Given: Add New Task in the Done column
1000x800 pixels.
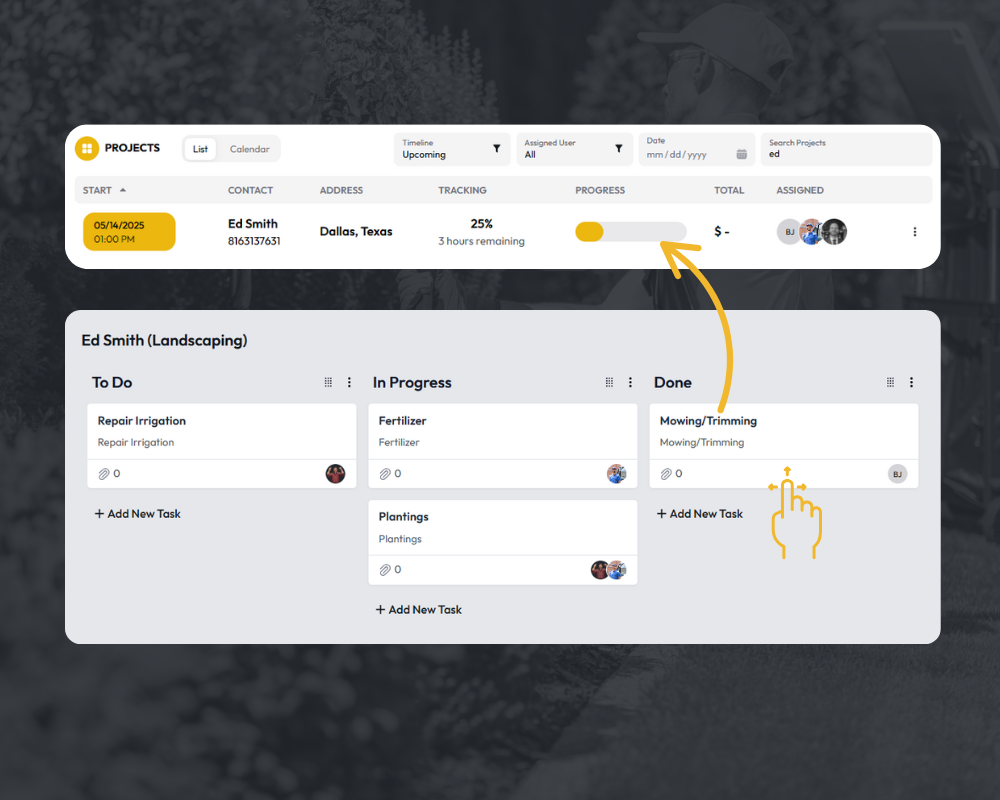Looking at the screenshot, I should click(x=700, y=514).
